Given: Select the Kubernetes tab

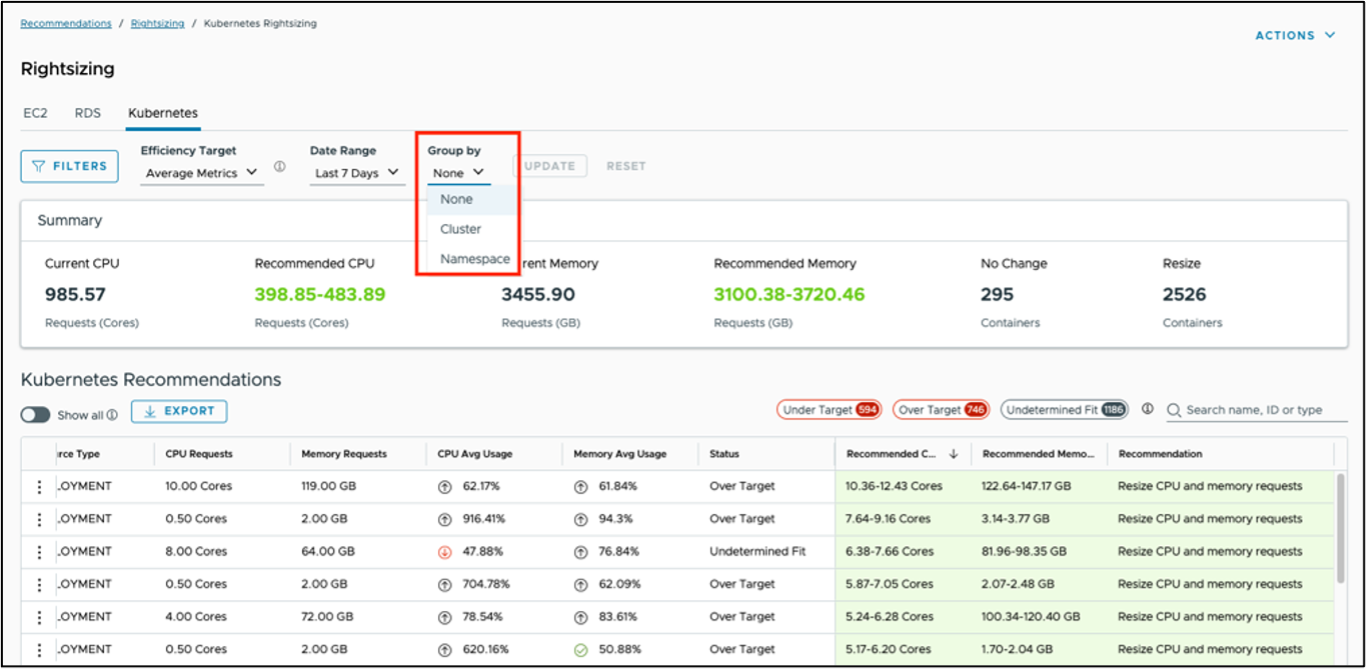Looking at the screenshot, I should pos(163,113).
